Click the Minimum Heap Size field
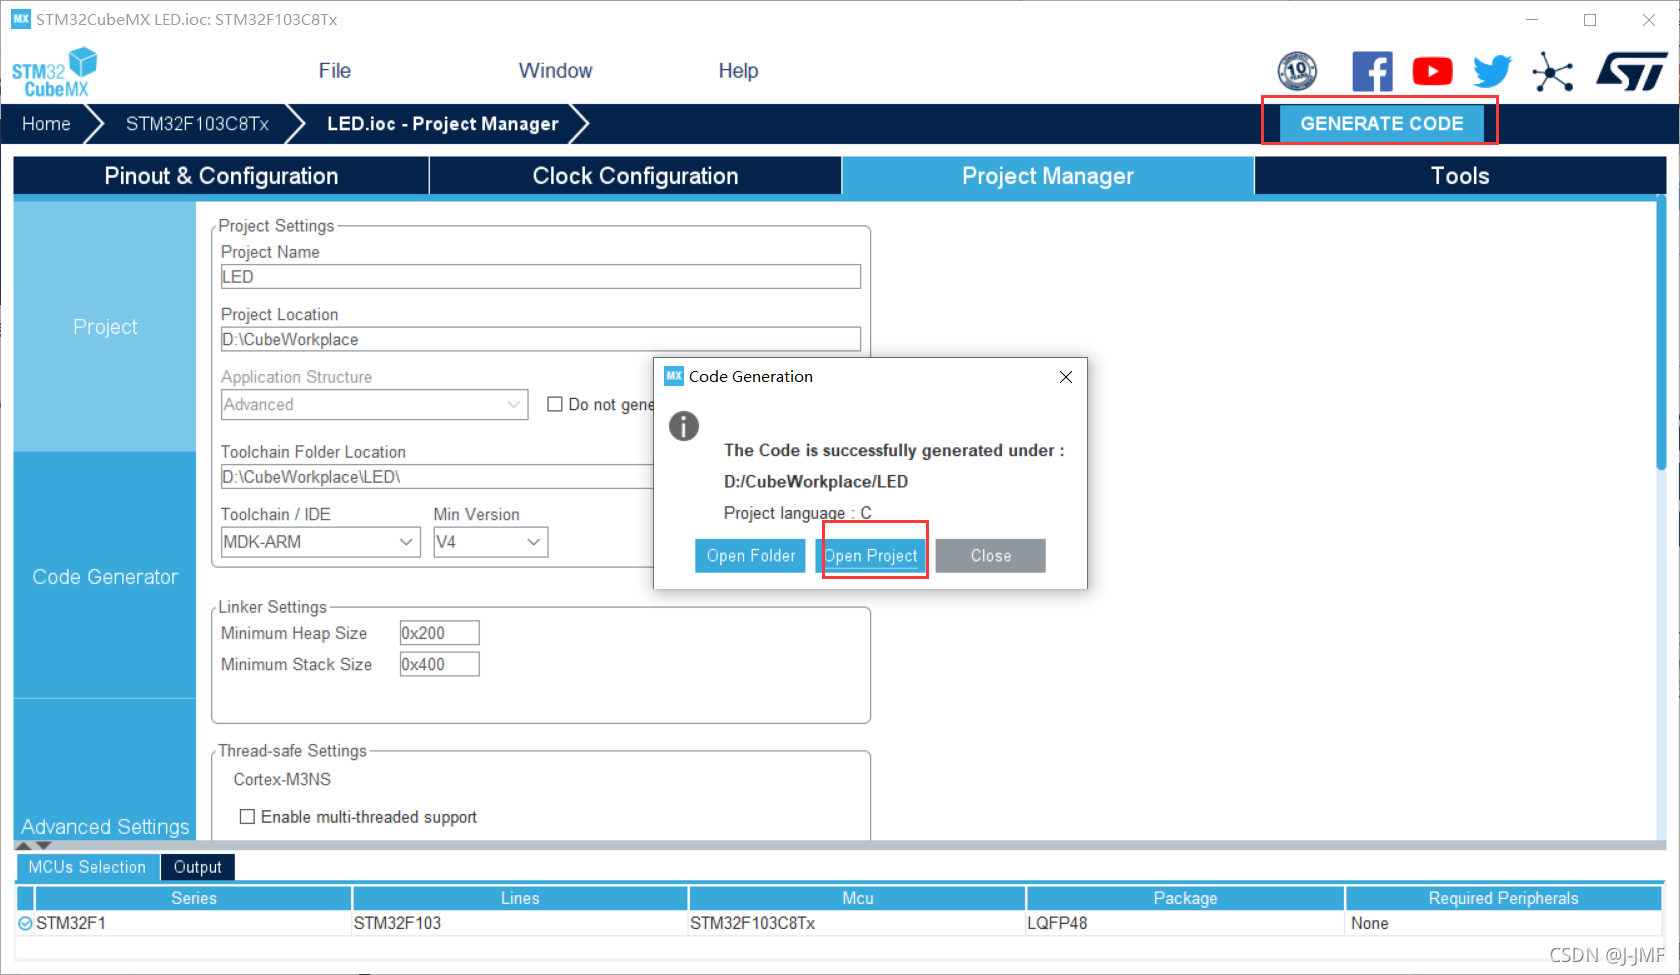Image resolution: width=1680 pixels, height=975 pixels. 439,633
